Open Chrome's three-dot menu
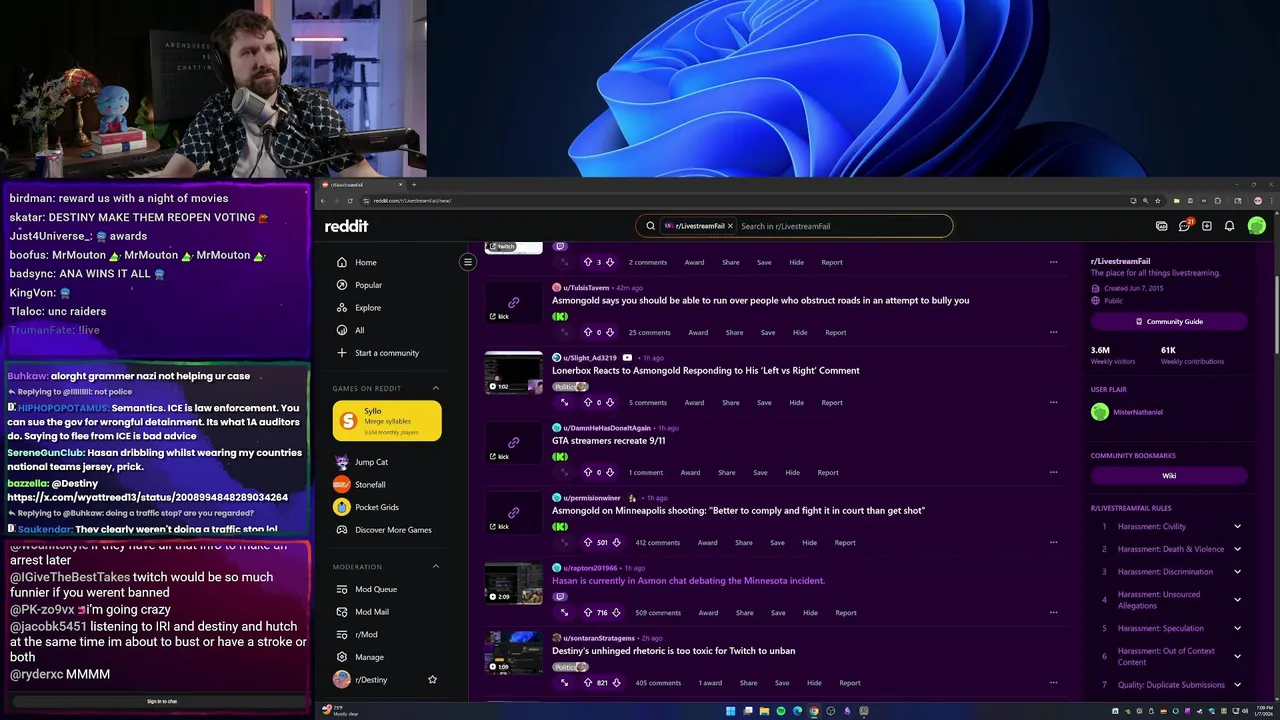1280x720 pixels. 1272,201
